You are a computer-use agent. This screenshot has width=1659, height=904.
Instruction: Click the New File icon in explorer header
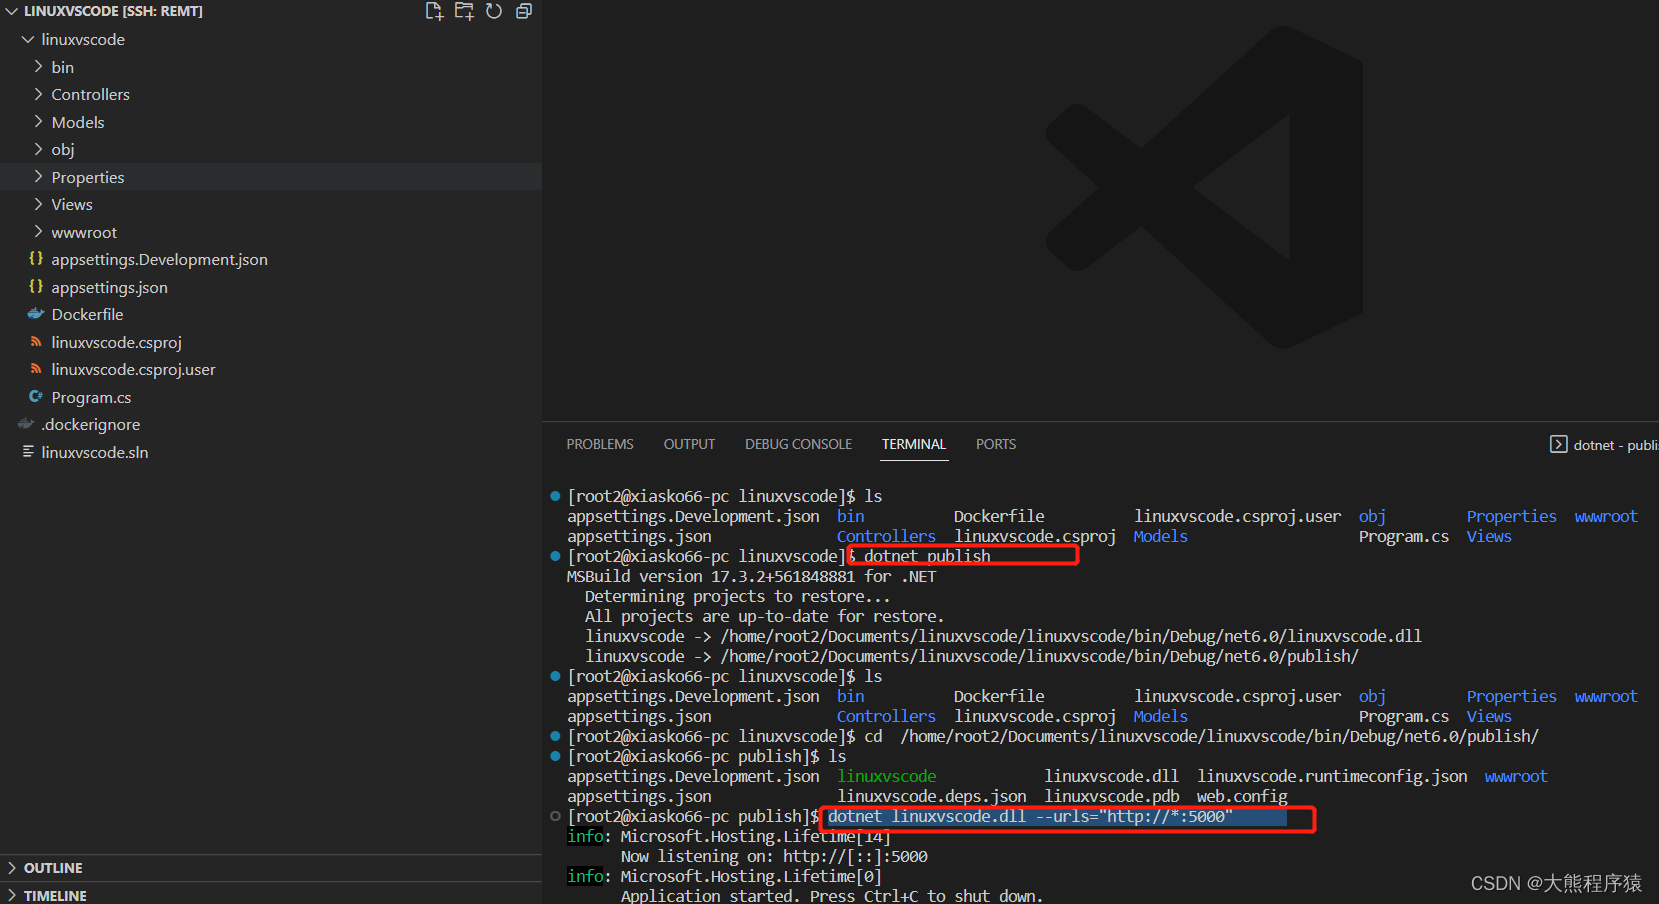click(434, 11)
